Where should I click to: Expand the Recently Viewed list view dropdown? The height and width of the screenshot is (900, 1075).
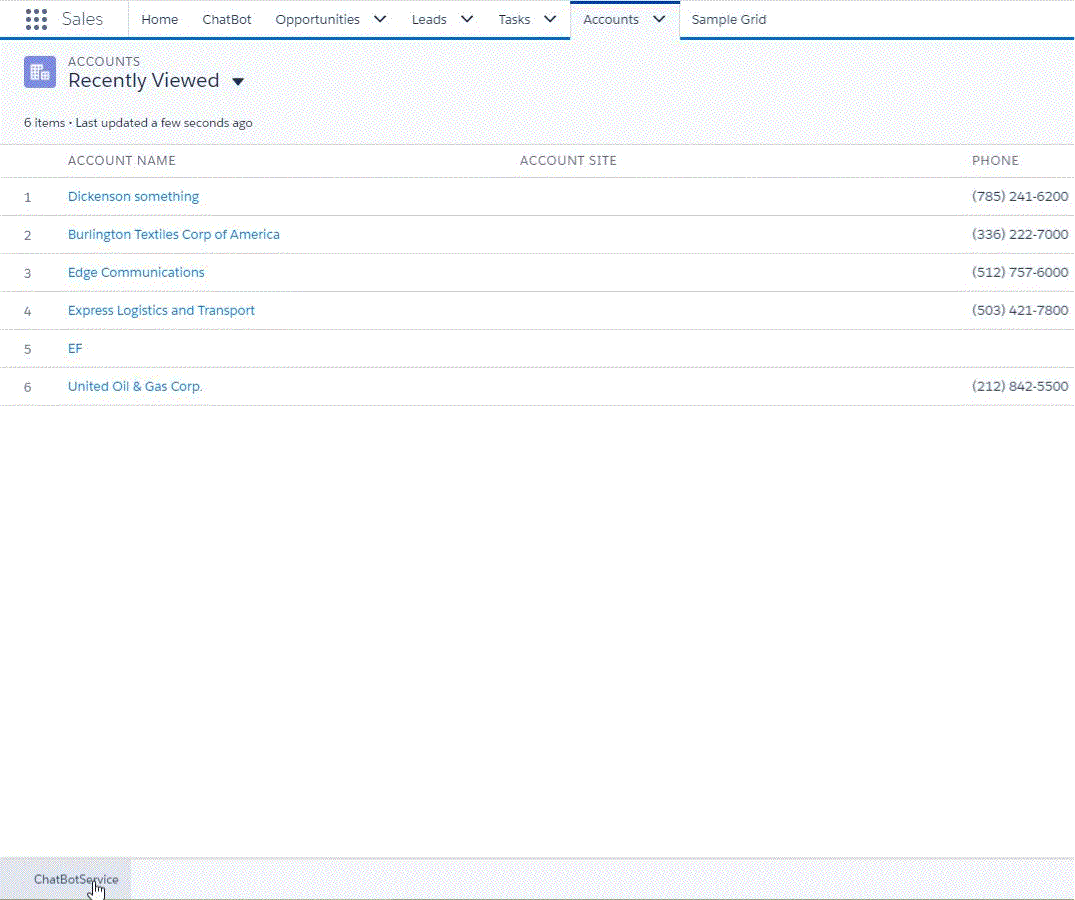tap(238, 82)
